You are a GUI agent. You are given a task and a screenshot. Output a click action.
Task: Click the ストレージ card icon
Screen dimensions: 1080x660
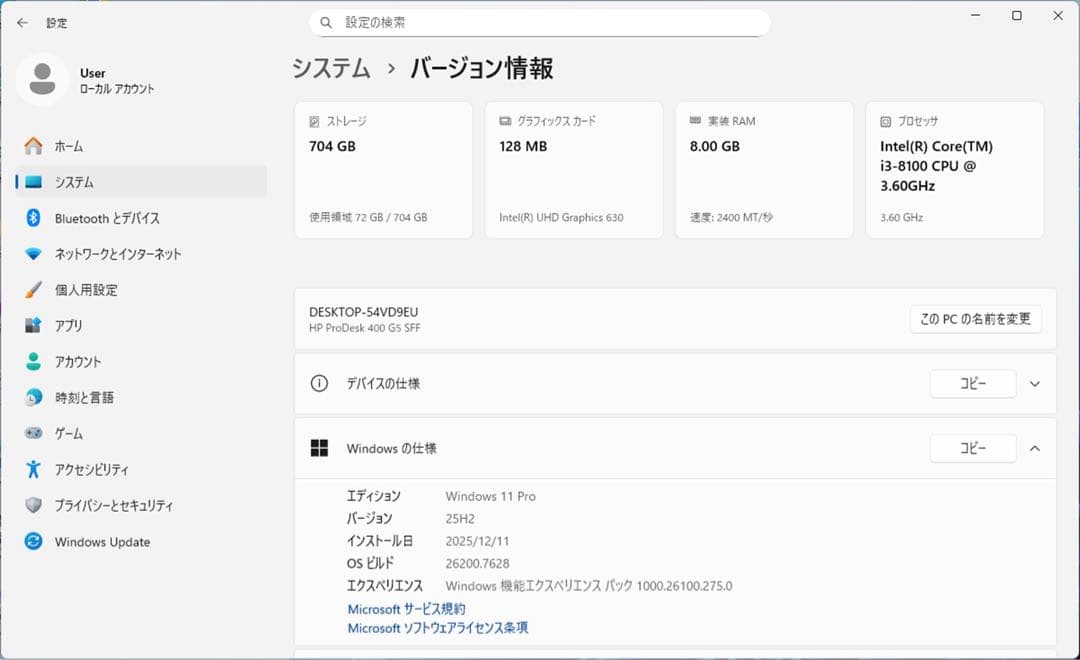[x=314, y=121]
